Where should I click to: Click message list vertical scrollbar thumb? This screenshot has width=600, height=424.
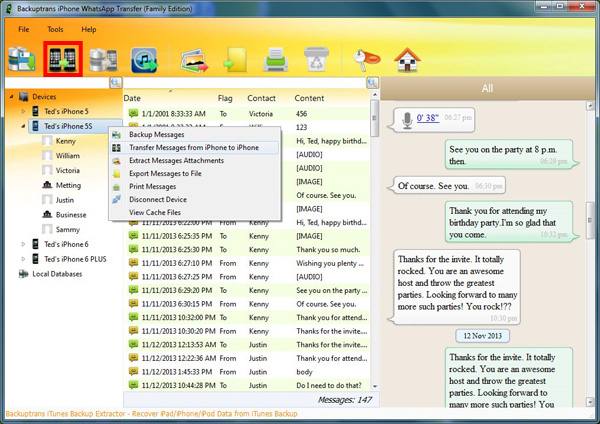pyautogui.click(x=375, y=118)
